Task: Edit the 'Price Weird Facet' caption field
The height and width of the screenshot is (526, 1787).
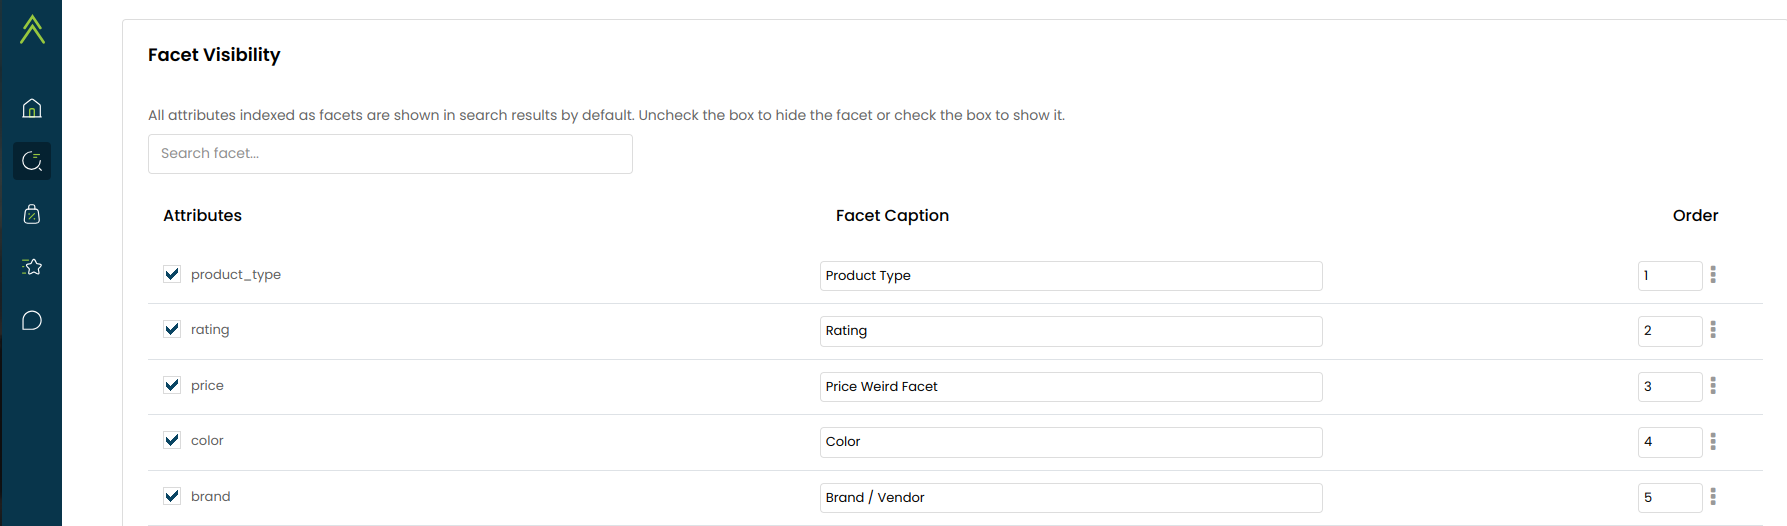Action: point(1070,387)
